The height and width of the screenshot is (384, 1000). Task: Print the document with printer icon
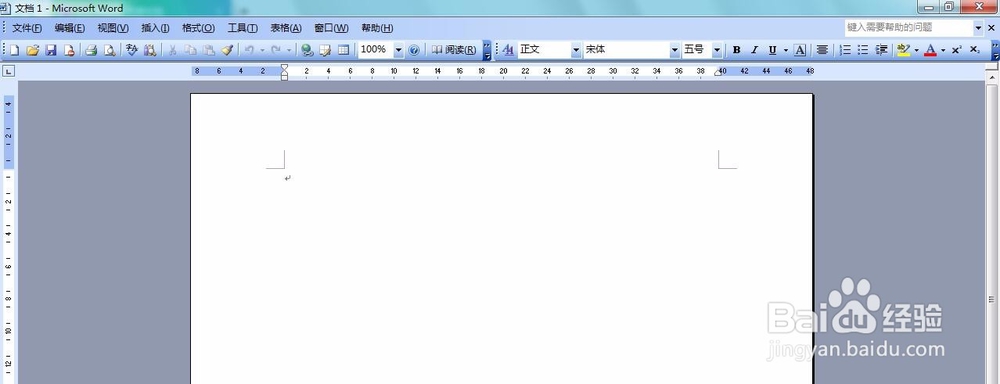[x=91, y=50]
